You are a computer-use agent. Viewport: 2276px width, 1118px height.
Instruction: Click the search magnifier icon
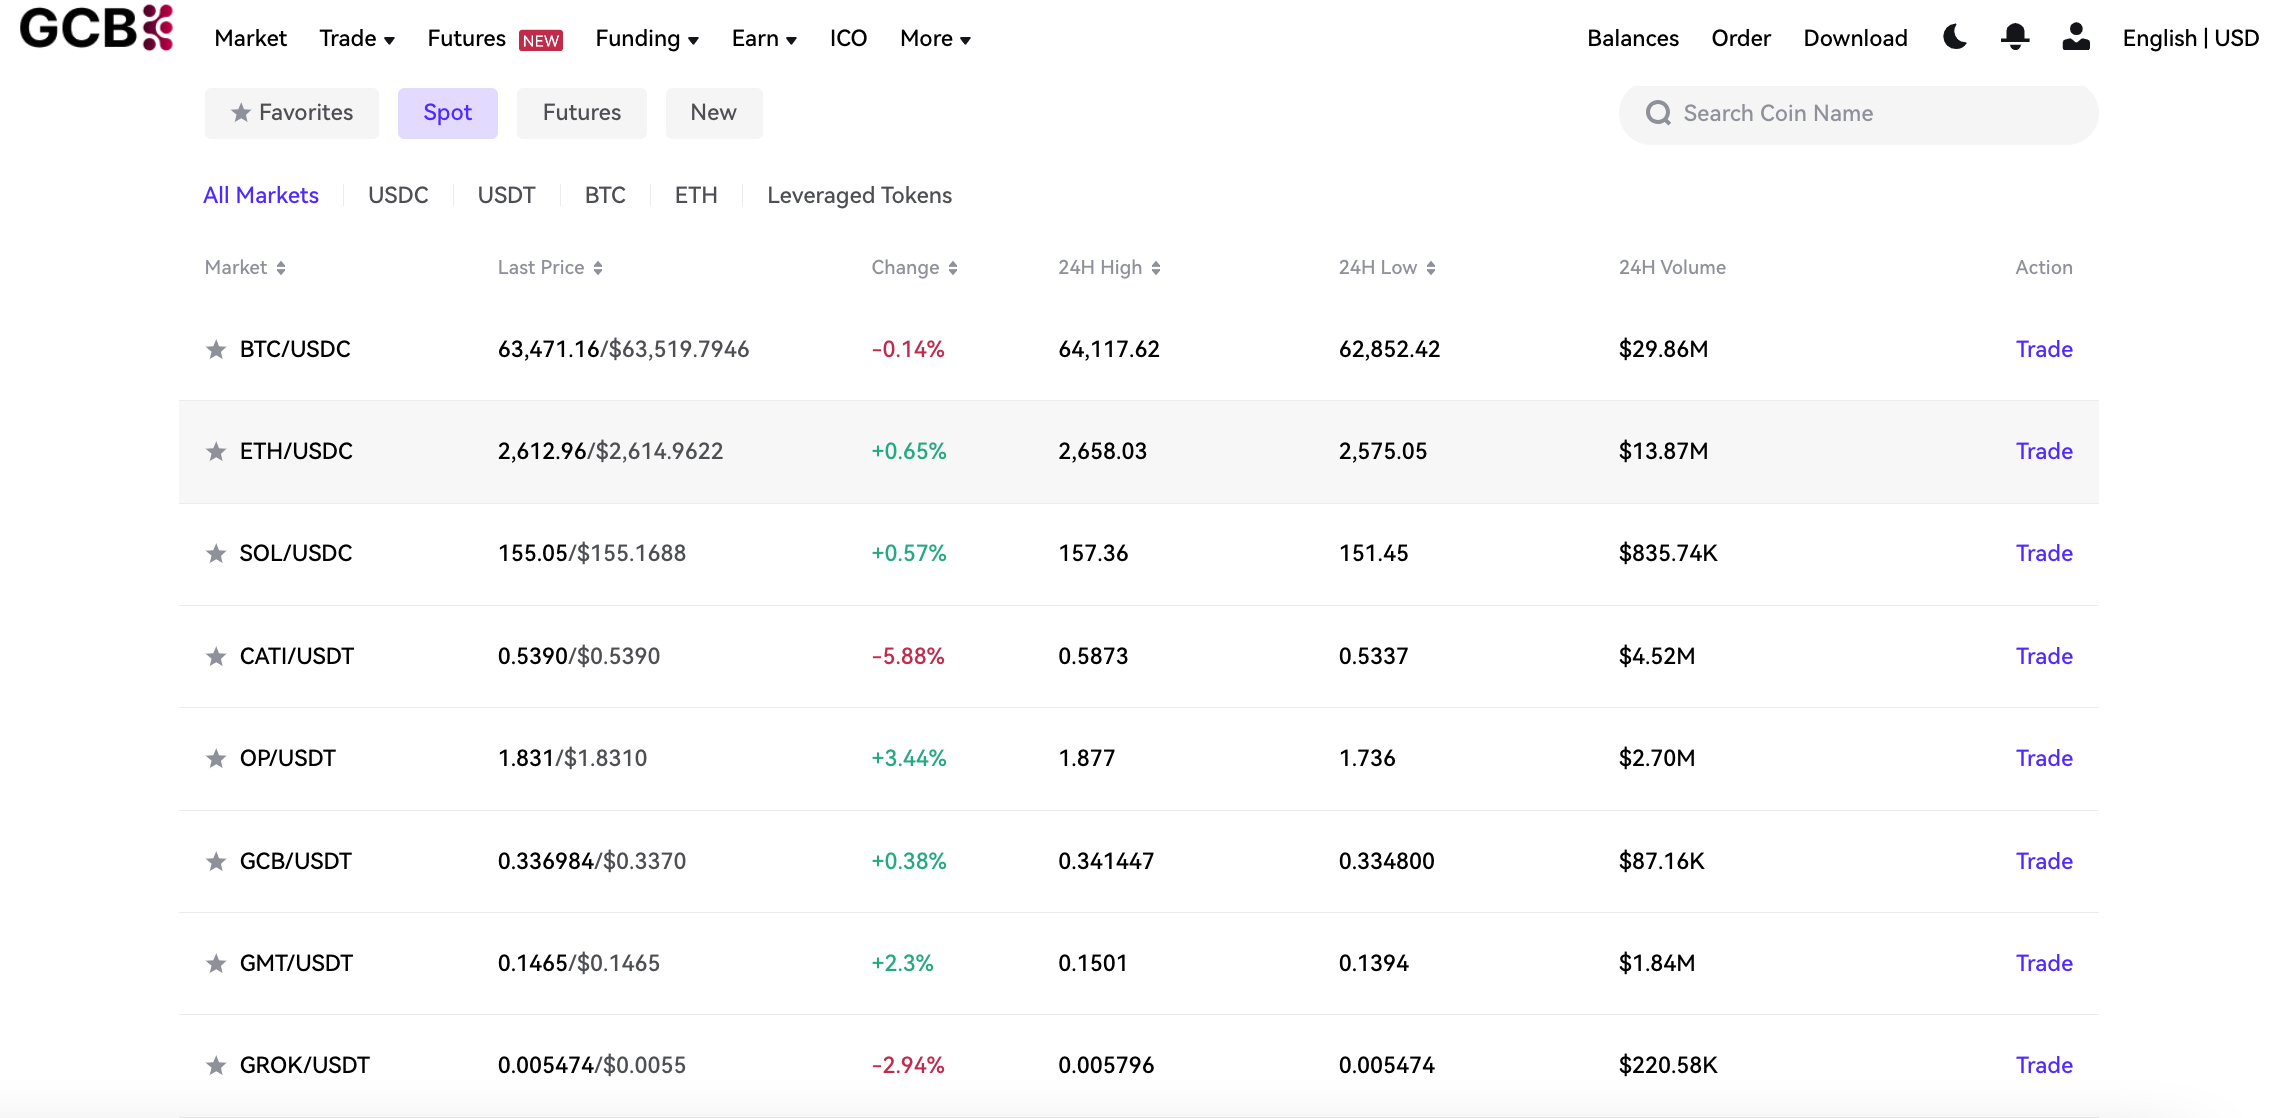click(x=1658, y=113)
